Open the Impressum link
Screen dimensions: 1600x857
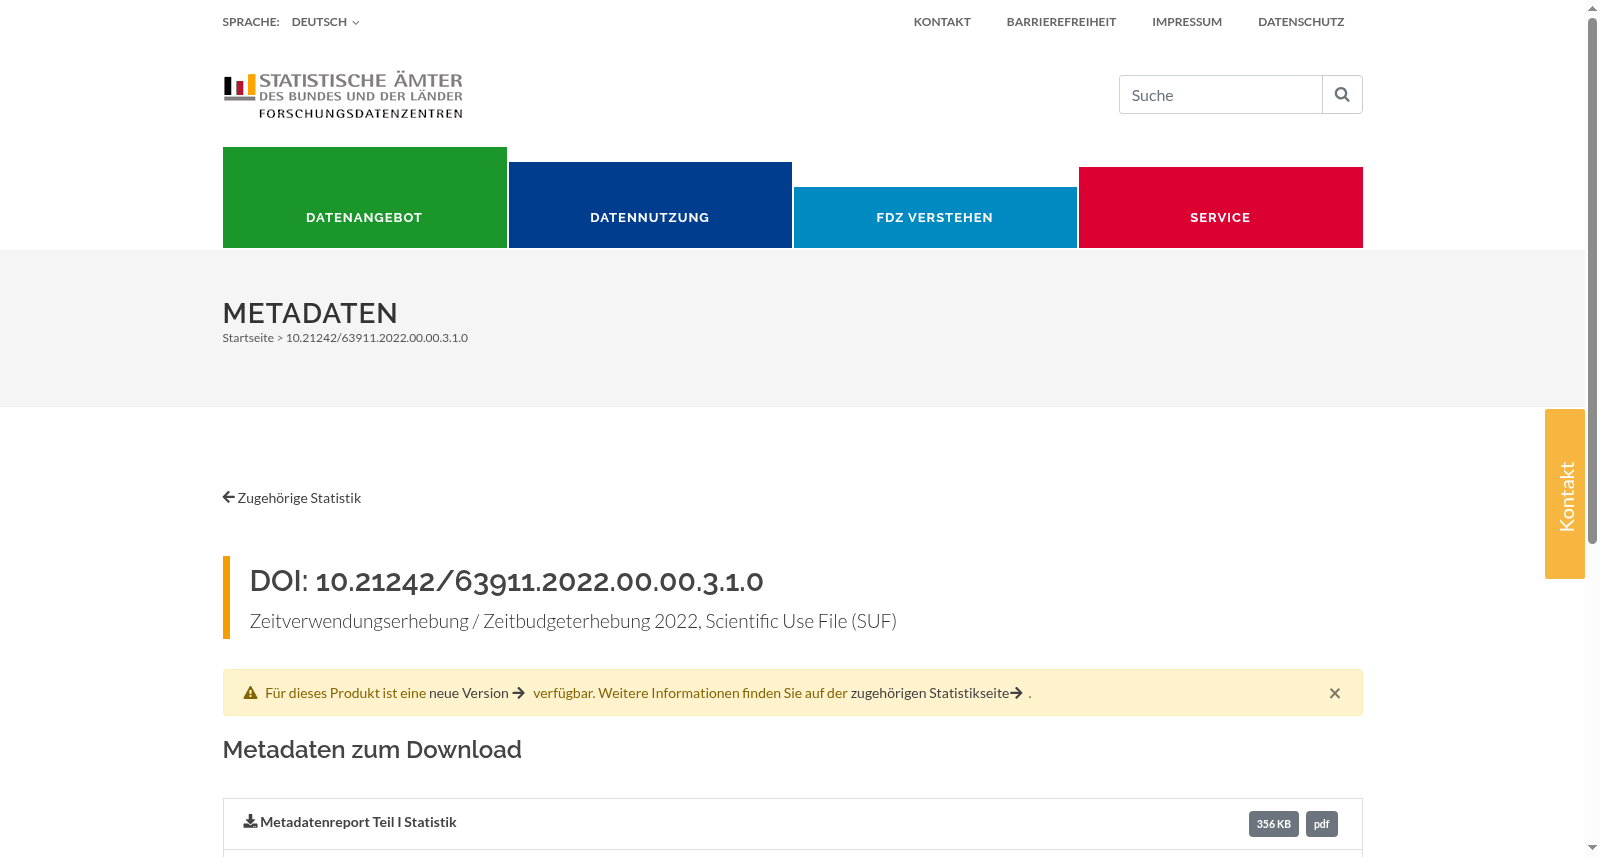point(1187,22)
